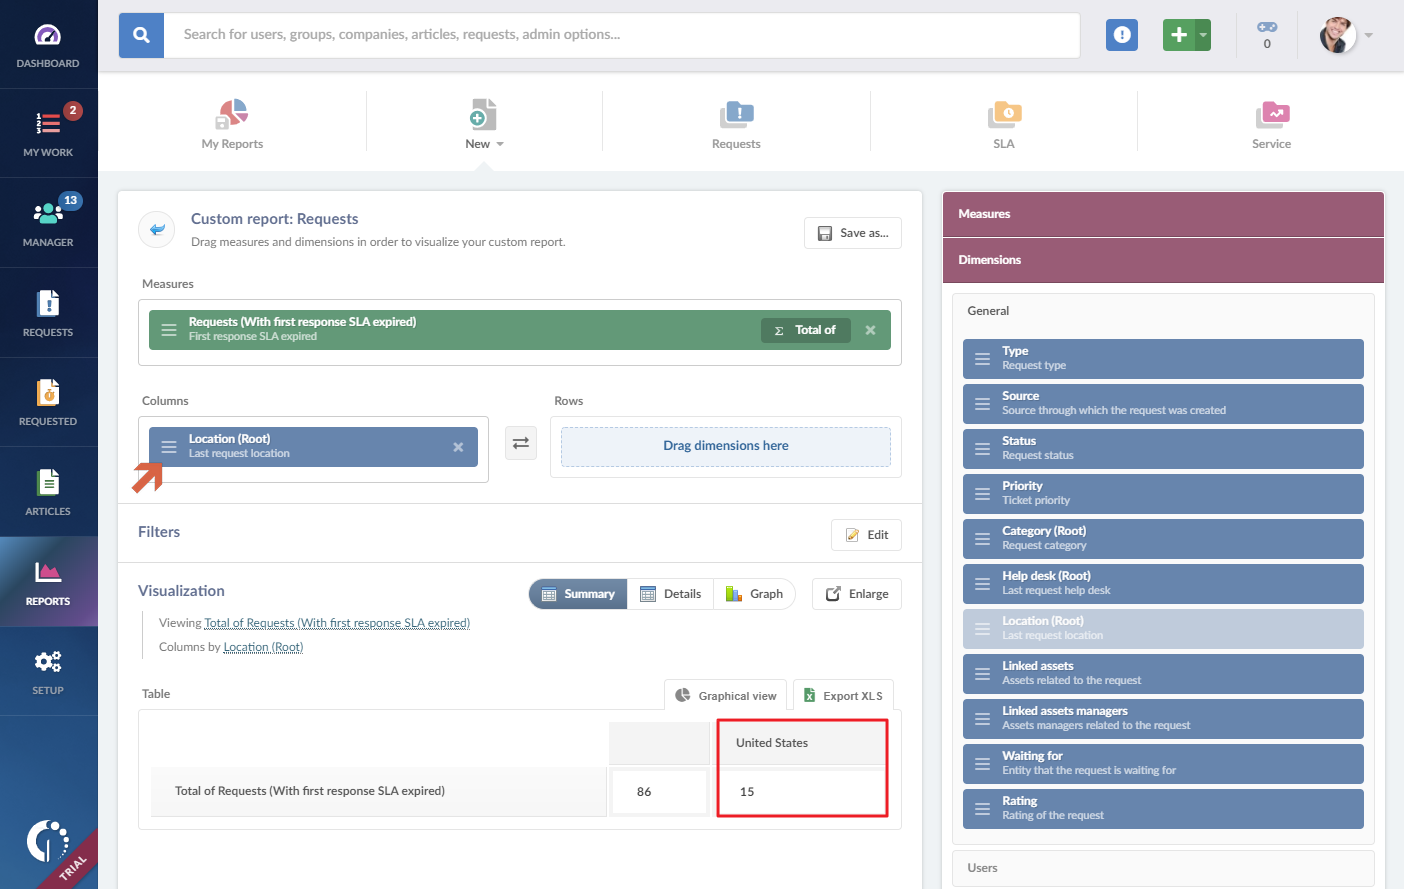
Task: Switch visualization to Details view
Action: click(671, 593)
